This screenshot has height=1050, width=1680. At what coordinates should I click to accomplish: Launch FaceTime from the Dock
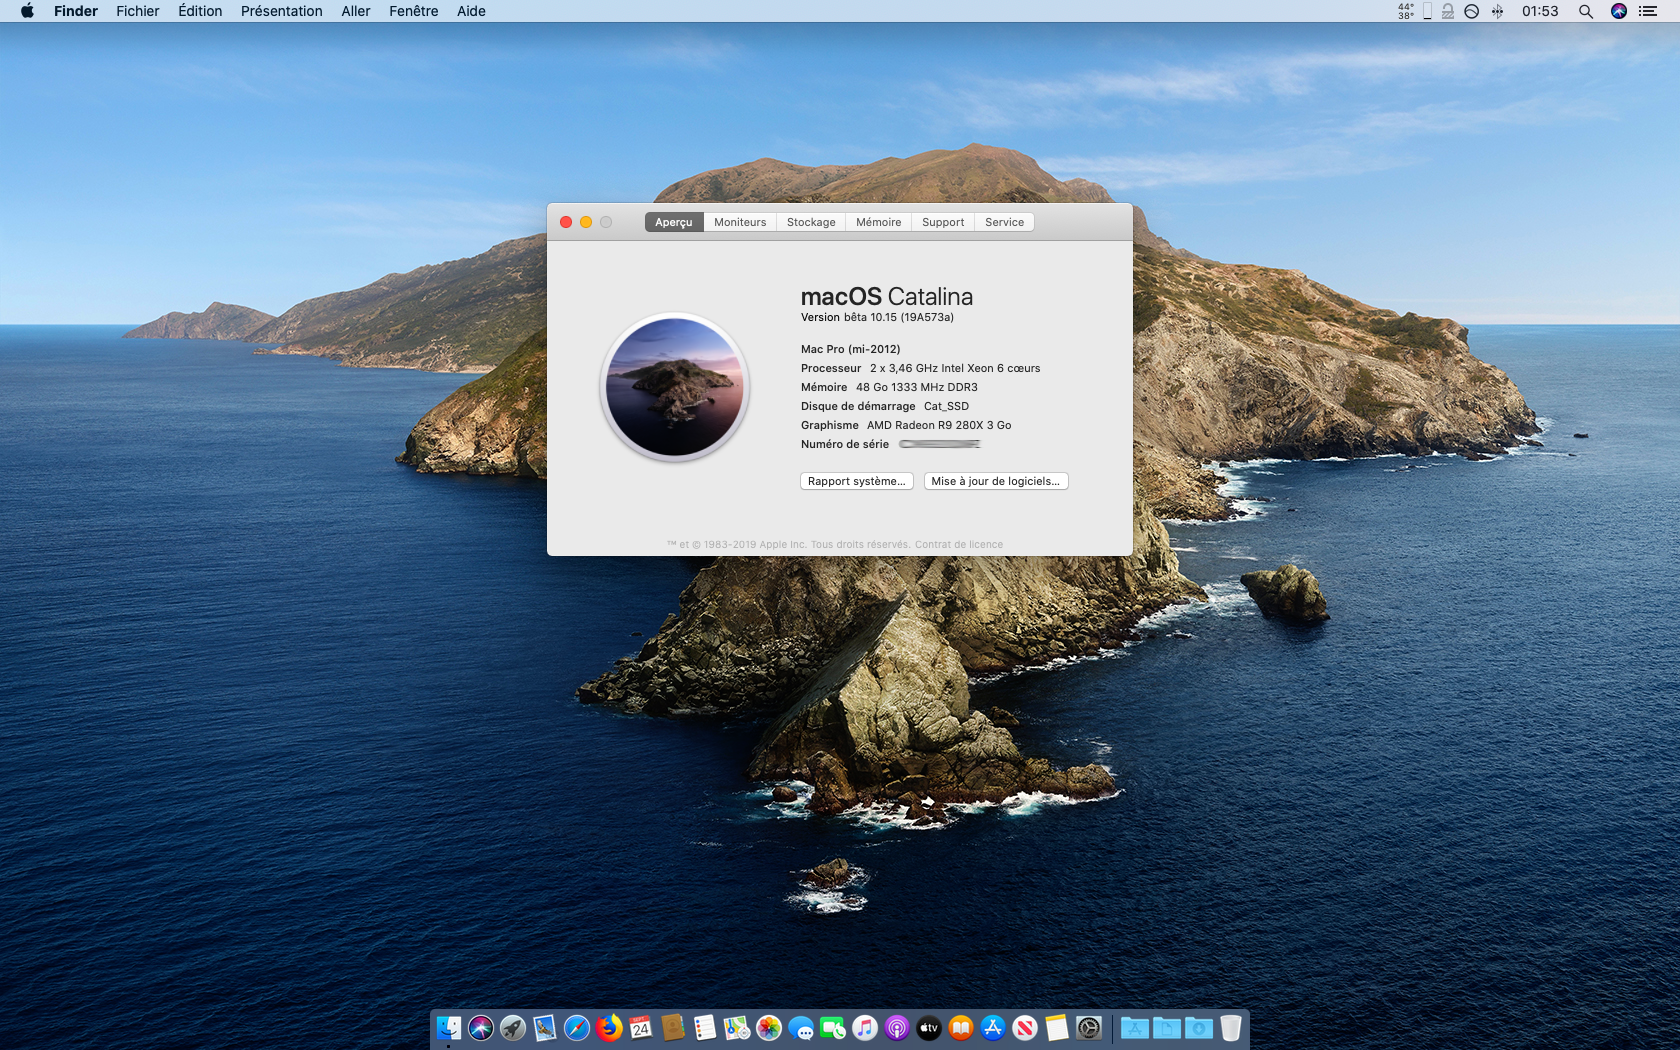point(833,1028)
